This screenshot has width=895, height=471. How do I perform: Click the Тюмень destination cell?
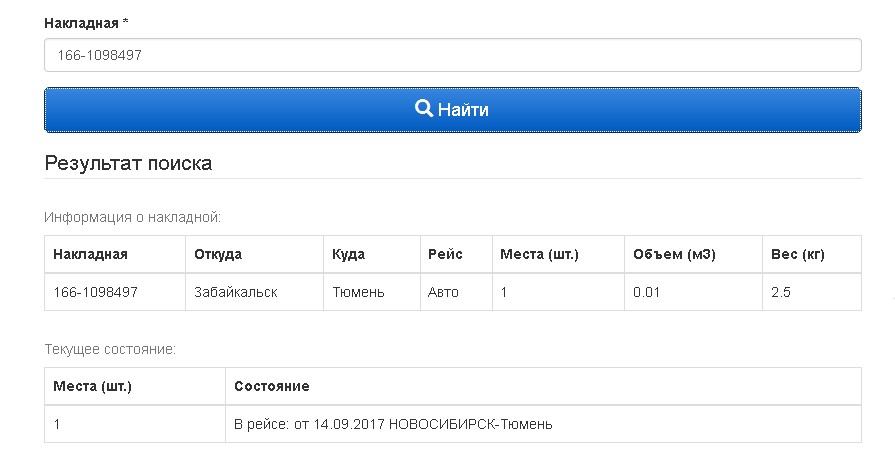(358, 292)
